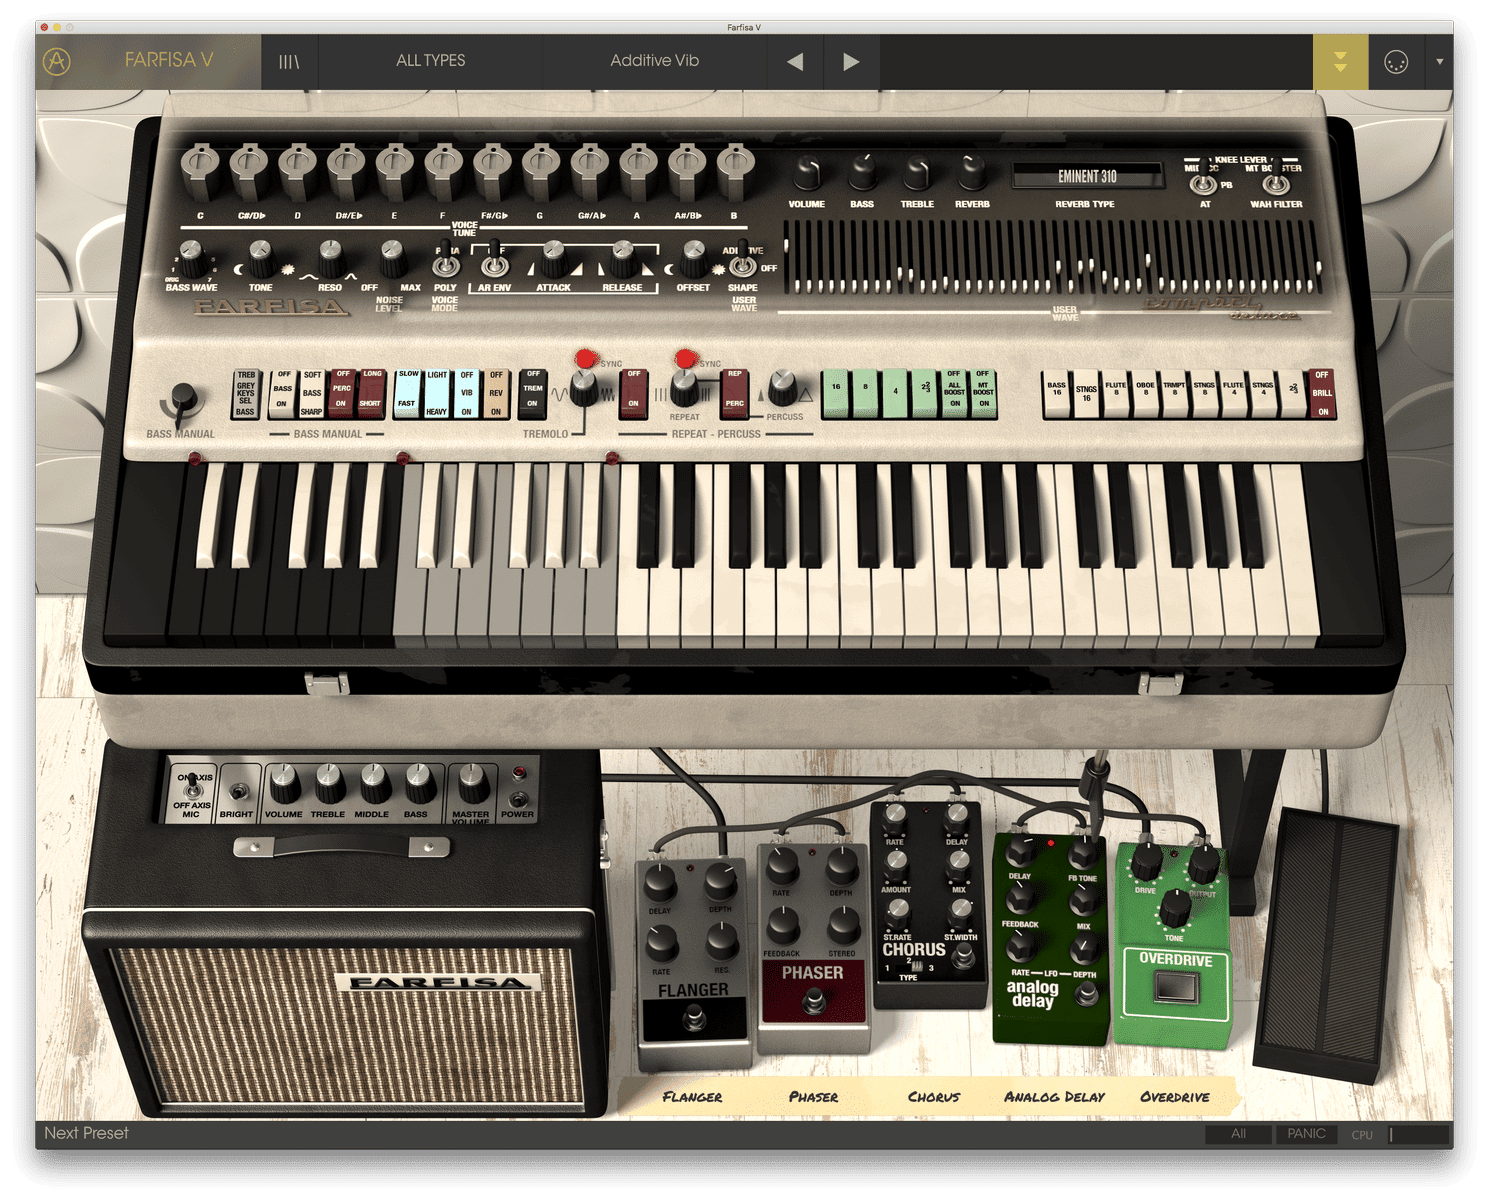Viewport: 1489px width, 1200px height.
Task: Toggle the yellow advanced panel double-arrow button
Action: pos(1340,62)
